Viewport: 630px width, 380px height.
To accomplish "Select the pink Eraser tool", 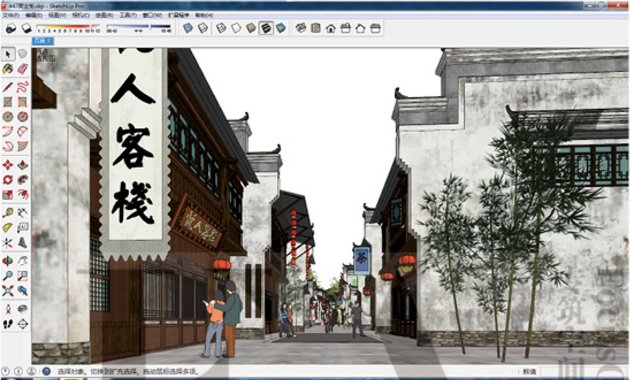I will tap(22, 69).
